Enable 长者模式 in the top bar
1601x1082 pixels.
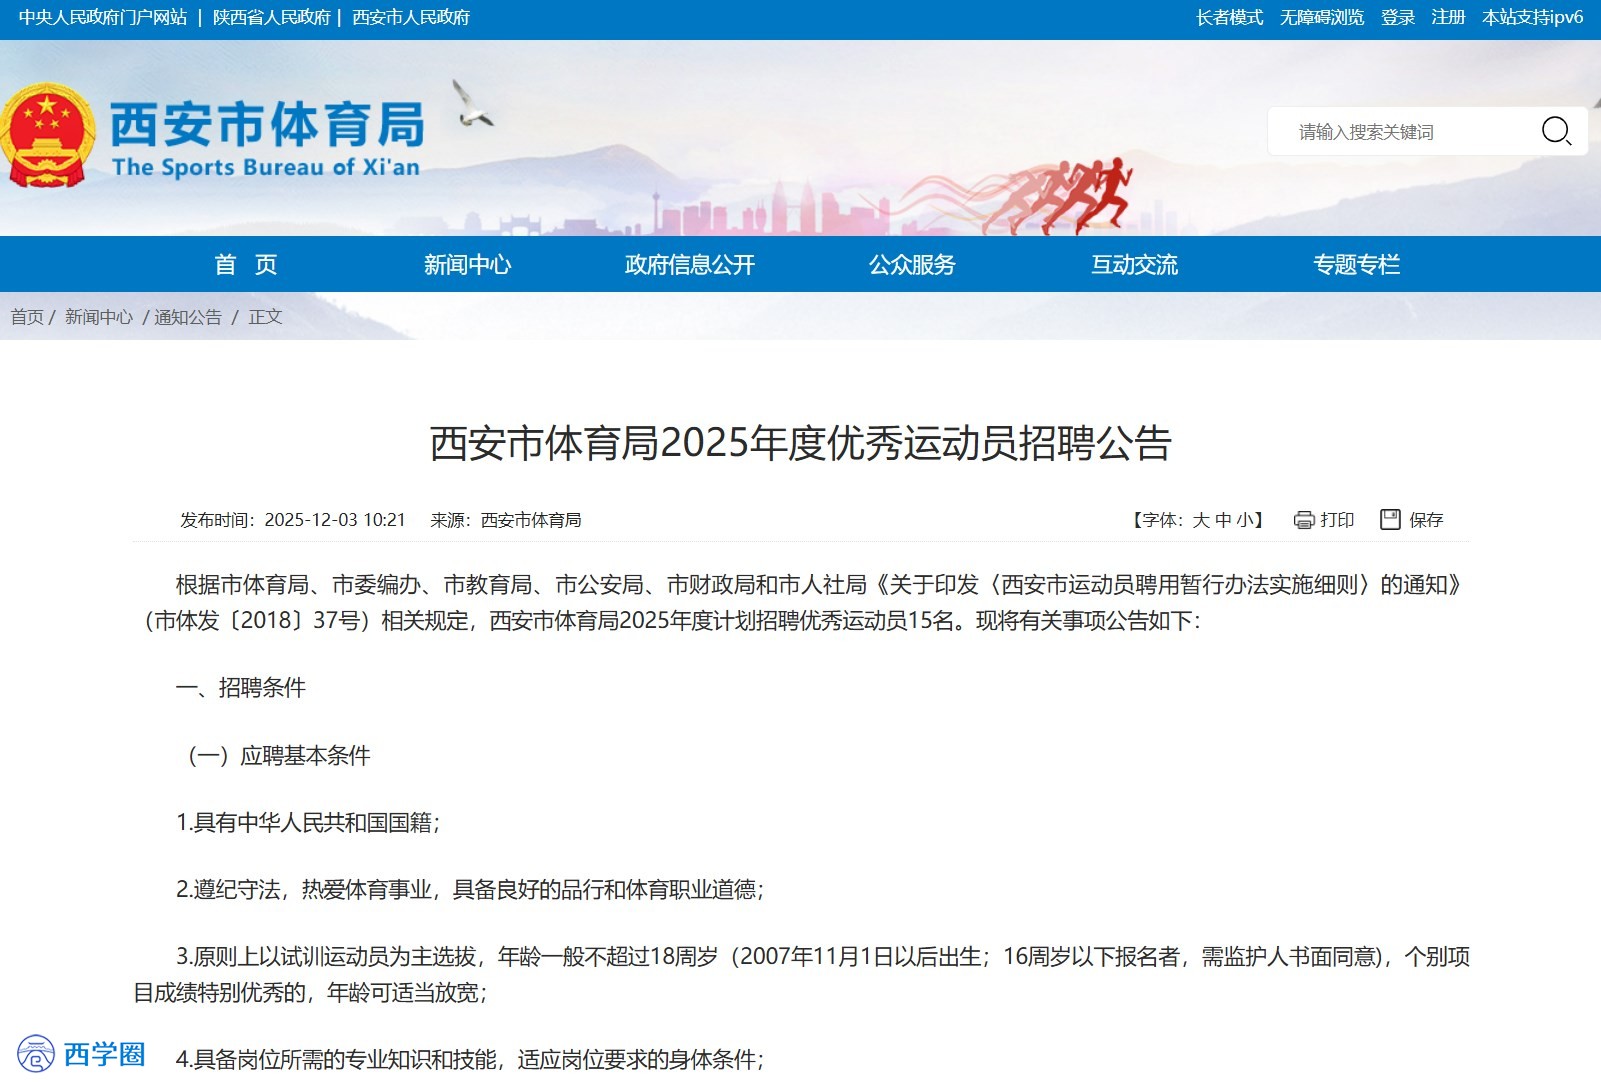coord(1229,17)
